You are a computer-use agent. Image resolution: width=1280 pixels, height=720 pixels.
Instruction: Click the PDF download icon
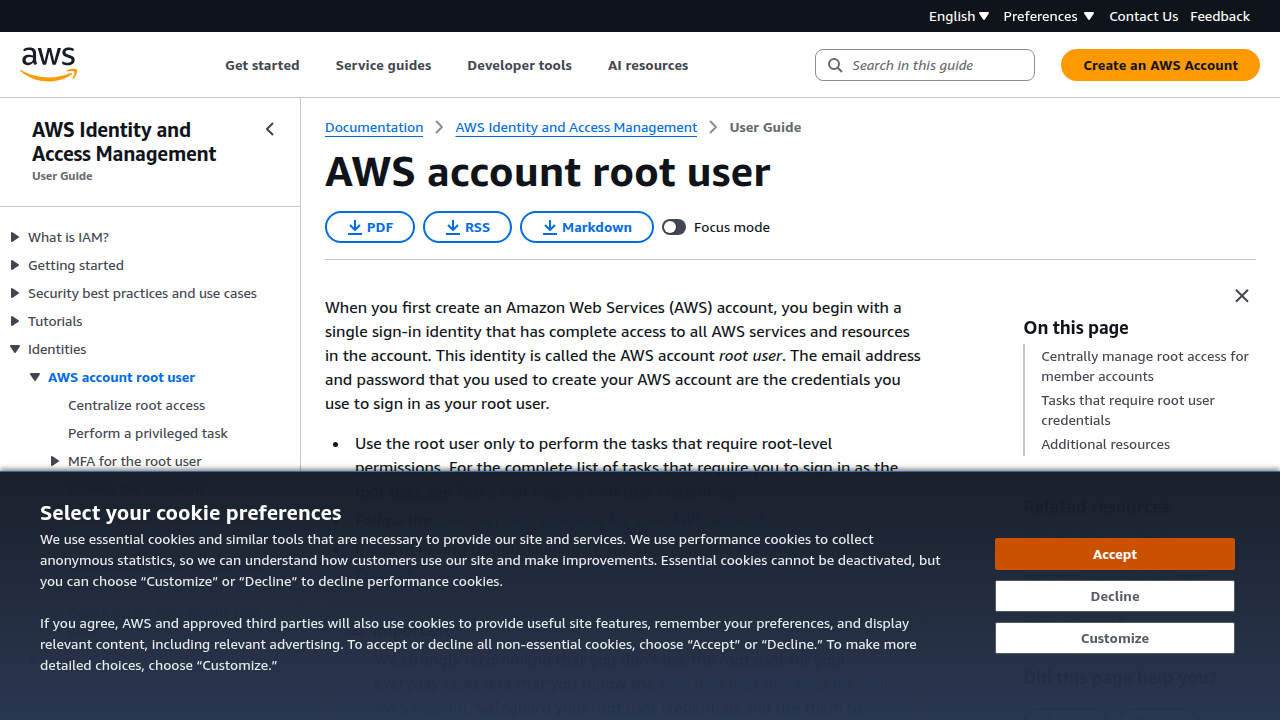point(354,227)
